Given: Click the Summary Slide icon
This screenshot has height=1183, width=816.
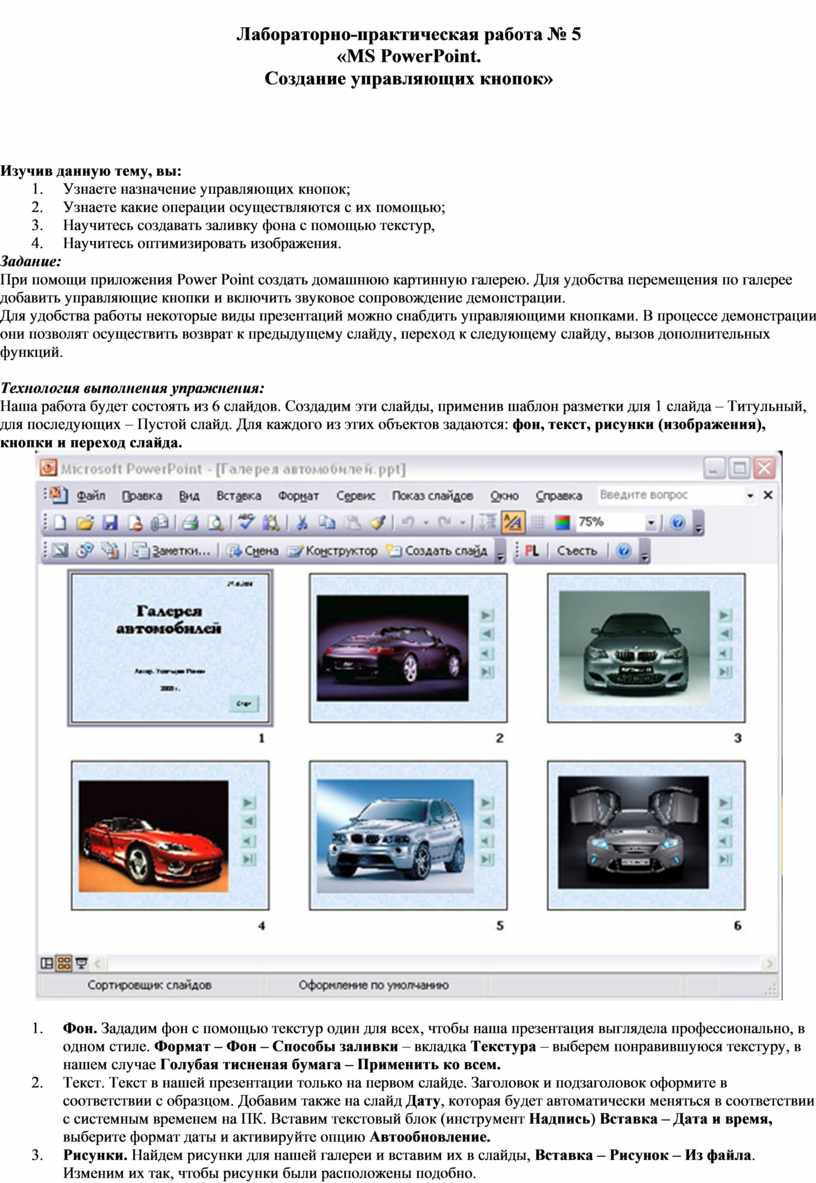Looking at the screenshot, I should point(109,551).
